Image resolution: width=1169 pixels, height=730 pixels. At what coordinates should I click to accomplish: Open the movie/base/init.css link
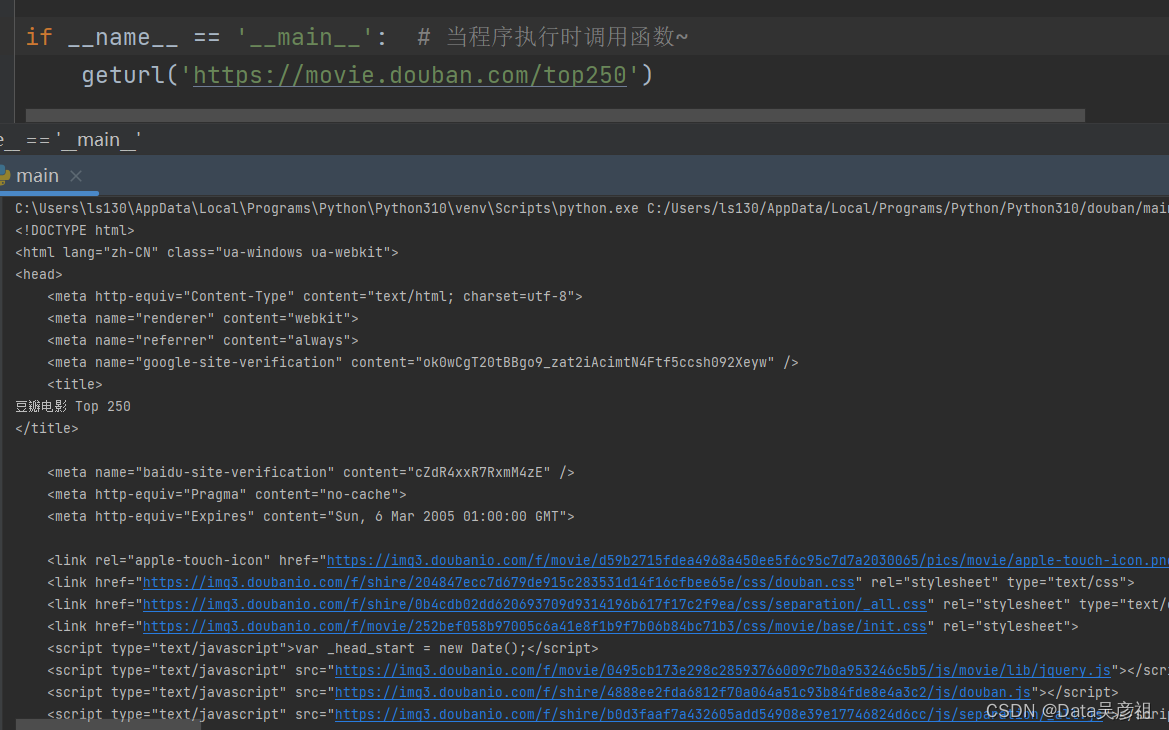[x=535, y=626]
